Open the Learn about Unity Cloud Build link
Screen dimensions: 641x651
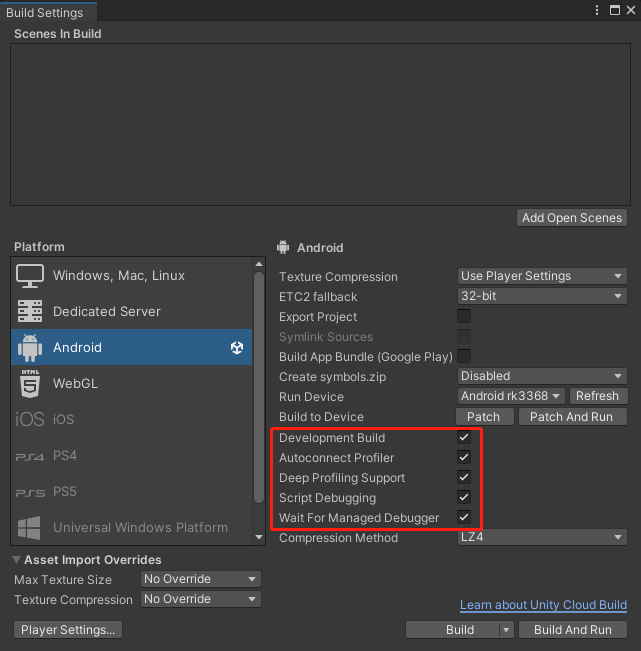(x=543, y=606)
